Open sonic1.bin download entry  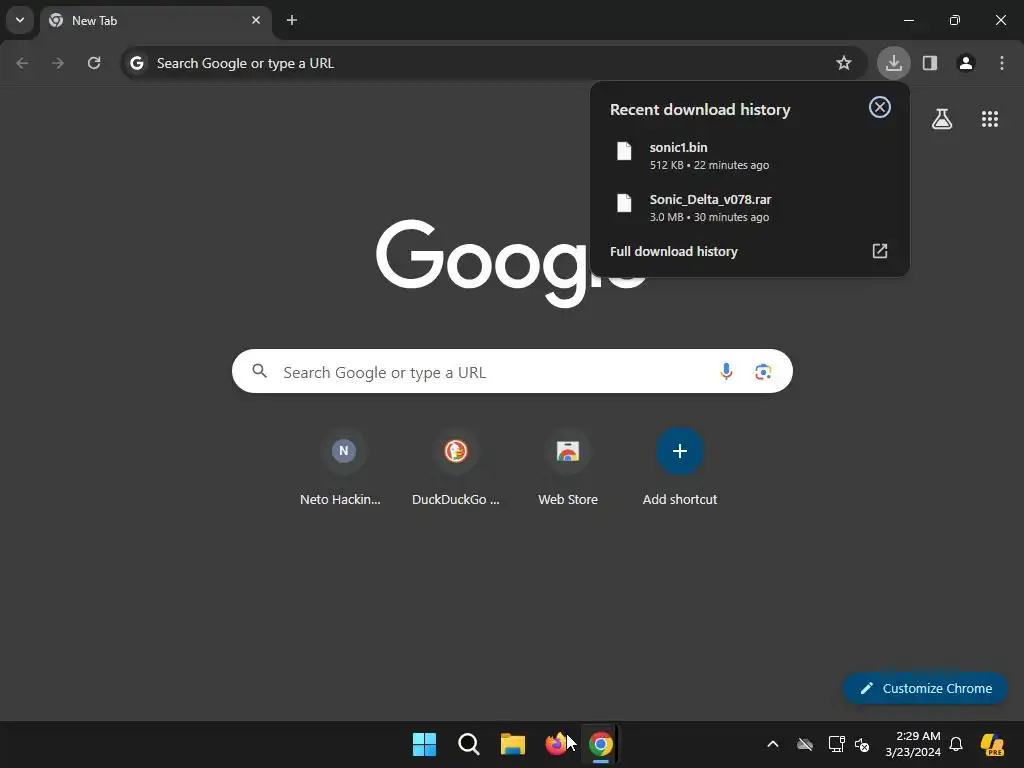[x=749, y=155]
